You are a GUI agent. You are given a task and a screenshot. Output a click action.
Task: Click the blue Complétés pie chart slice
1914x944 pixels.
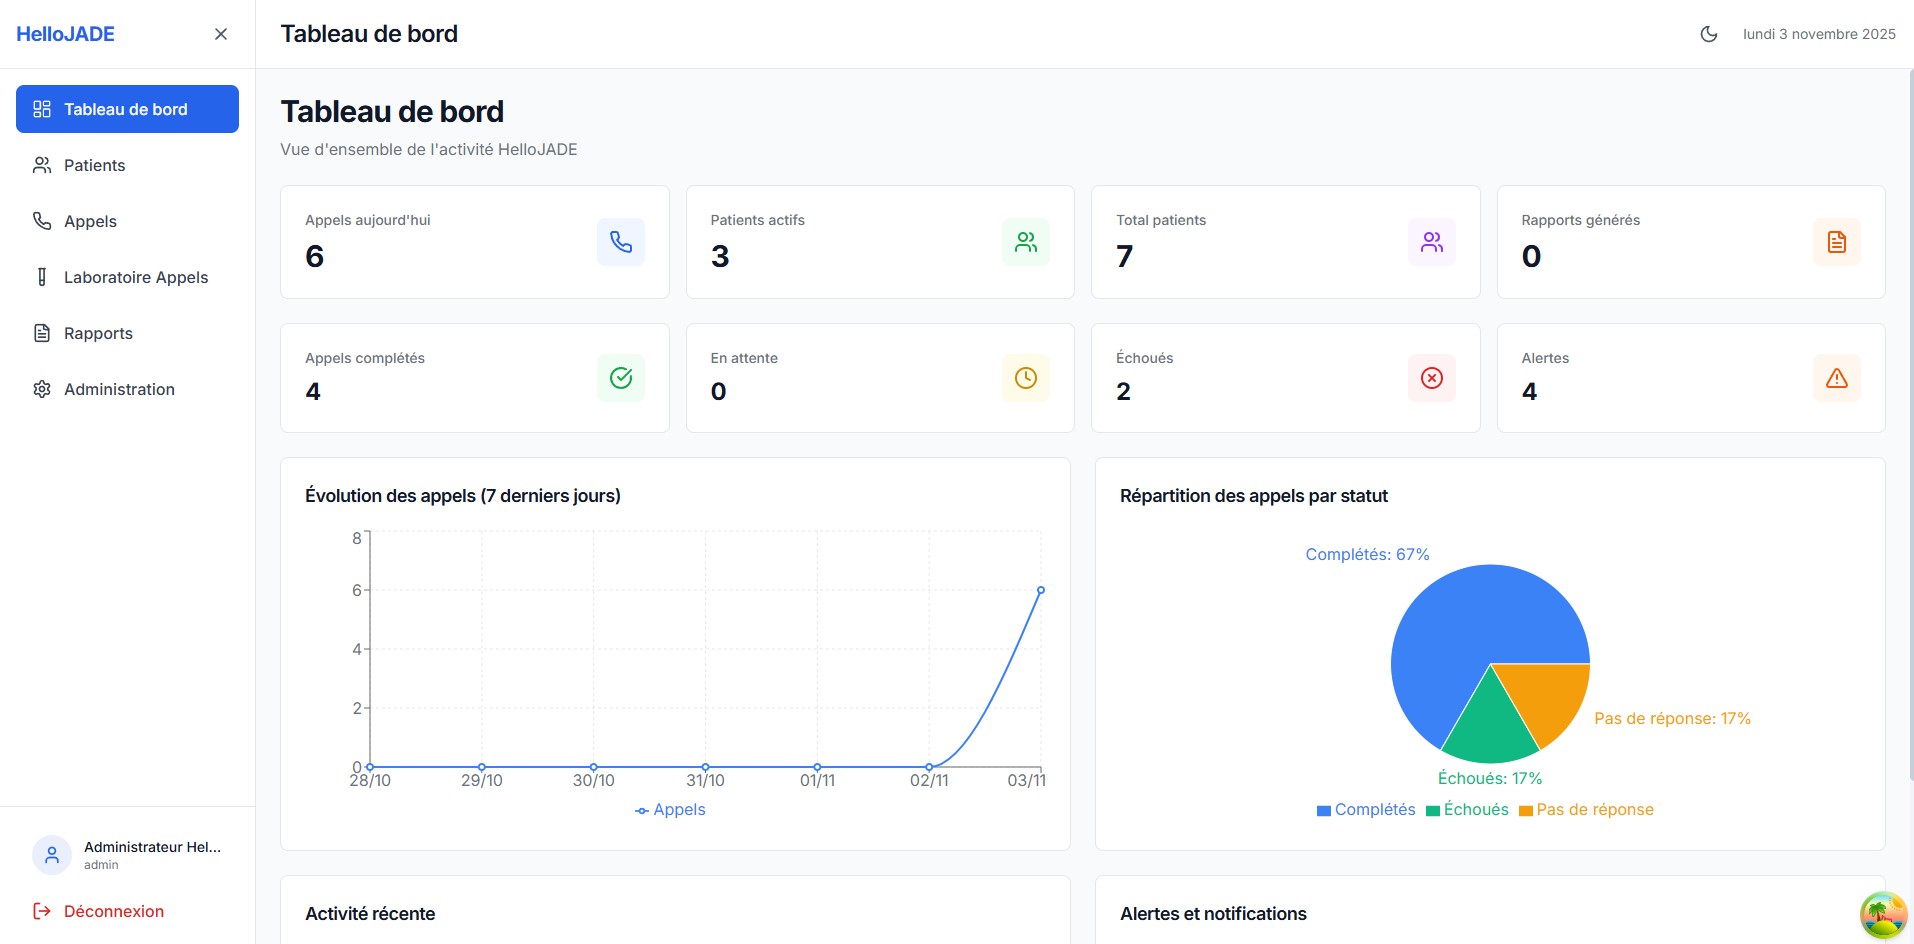(1450, 630)
